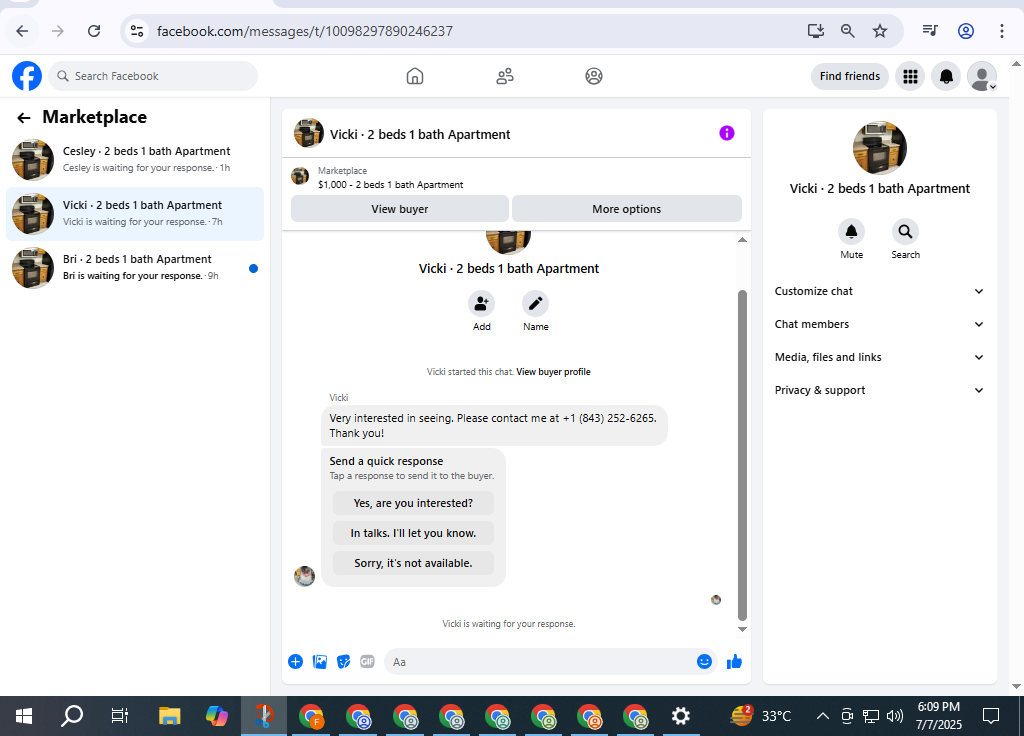
Task: Go back in browser history
Action: pyautogui.click(x=22, y=31)
